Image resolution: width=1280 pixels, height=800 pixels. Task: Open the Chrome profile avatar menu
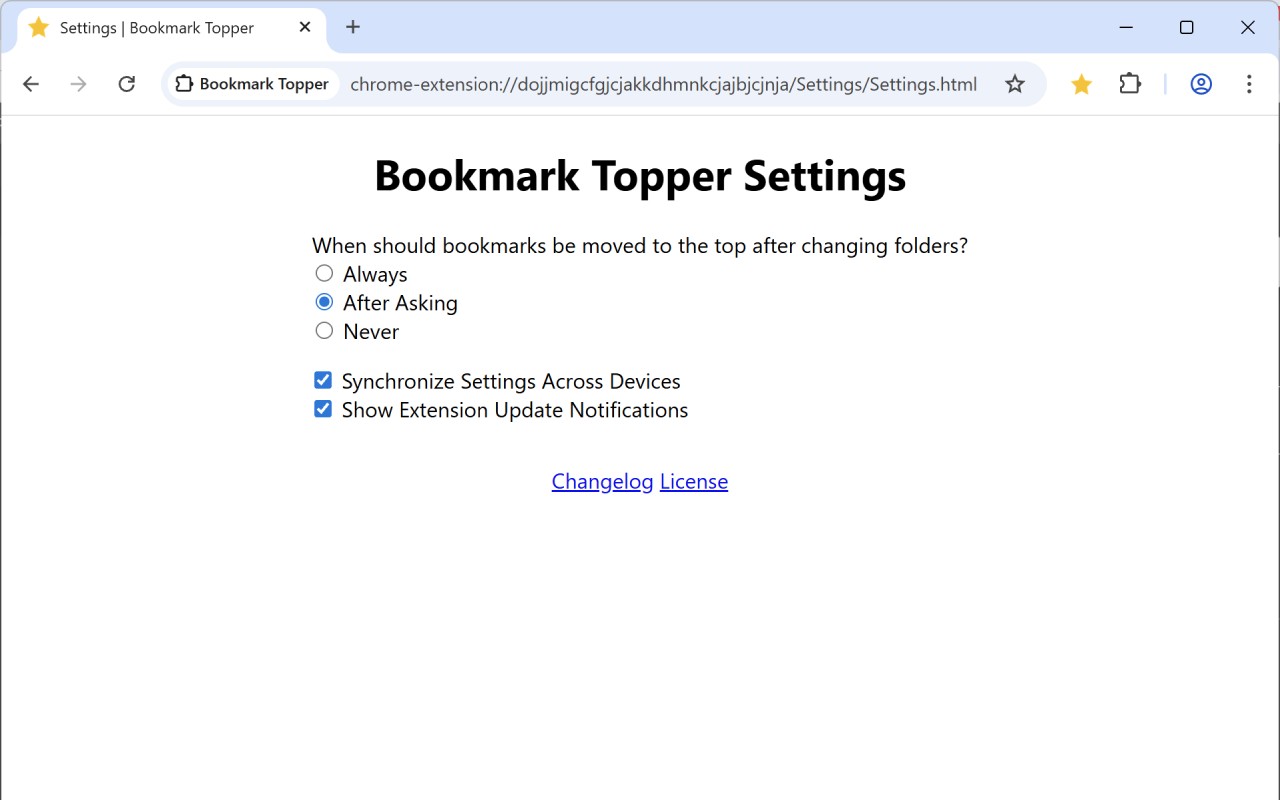1201,84
